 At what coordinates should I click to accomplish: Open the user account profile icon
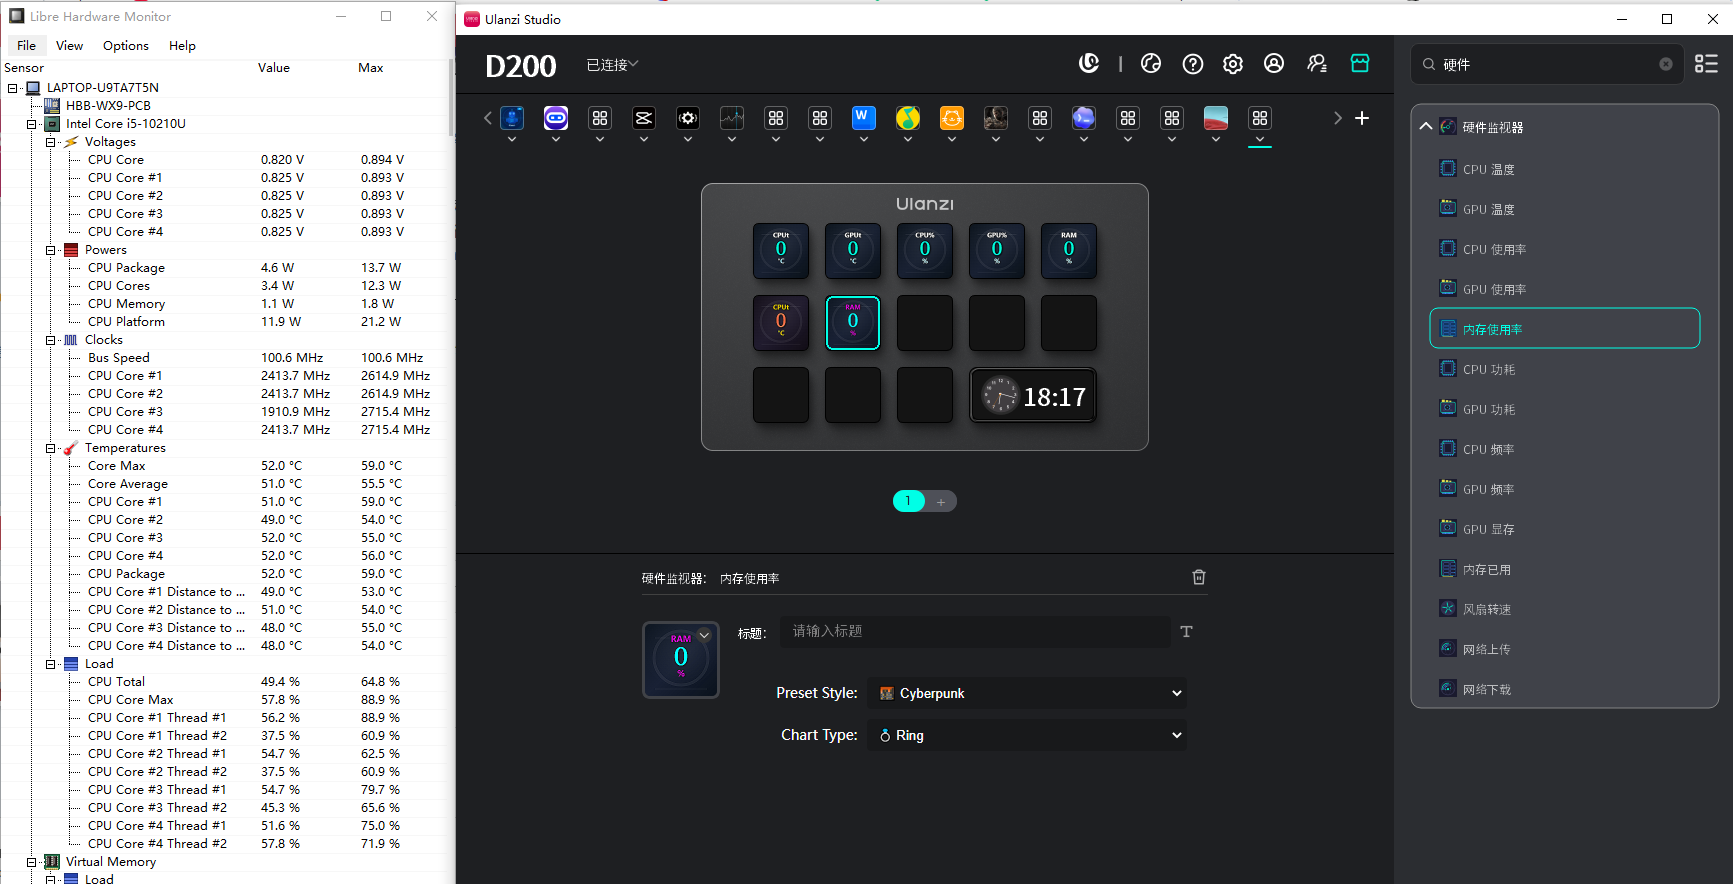pyautogui.click(x=1274, y=64)
